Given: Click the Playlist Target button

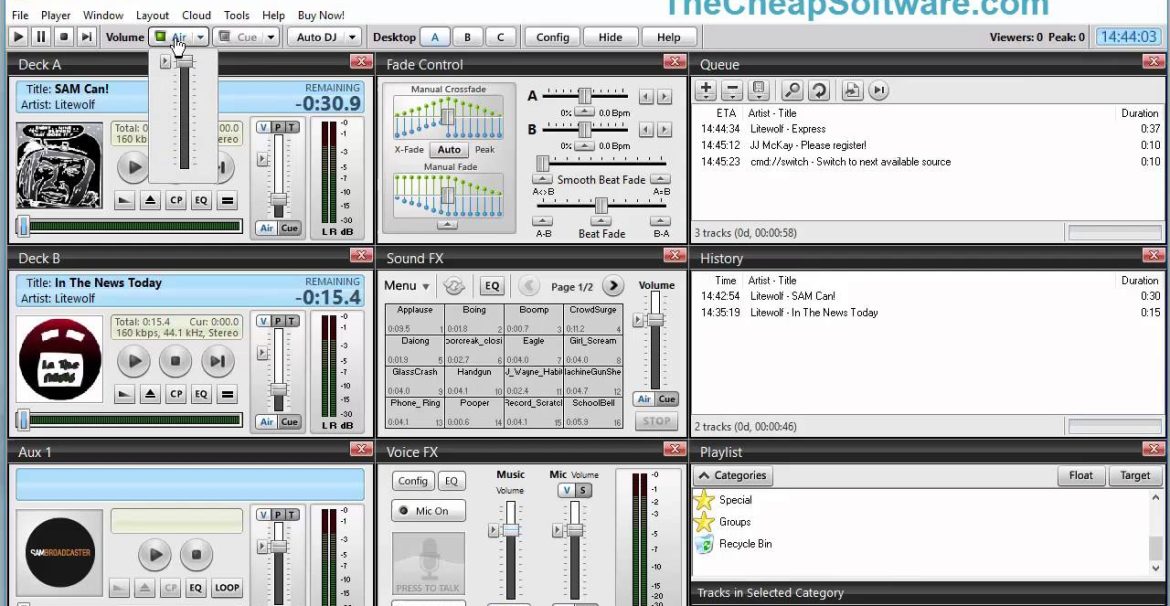Looking at the screenshot, I should click(1135, 475).
